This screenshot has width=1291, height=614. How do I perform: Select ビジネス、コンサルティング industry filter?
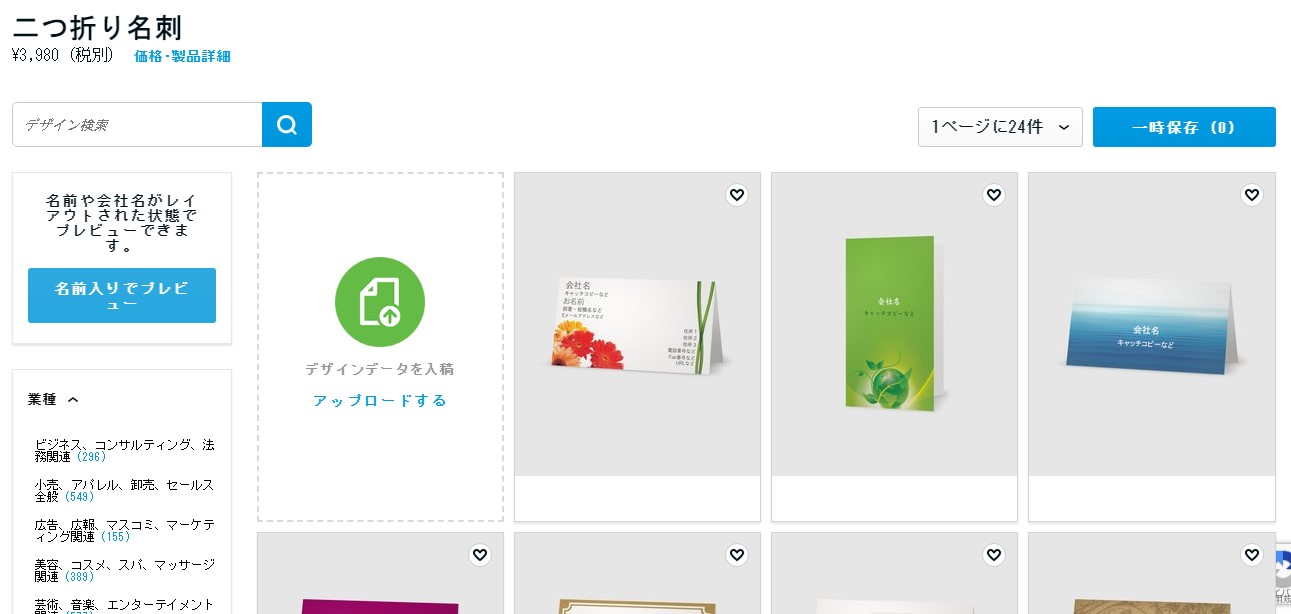(124, 450)
